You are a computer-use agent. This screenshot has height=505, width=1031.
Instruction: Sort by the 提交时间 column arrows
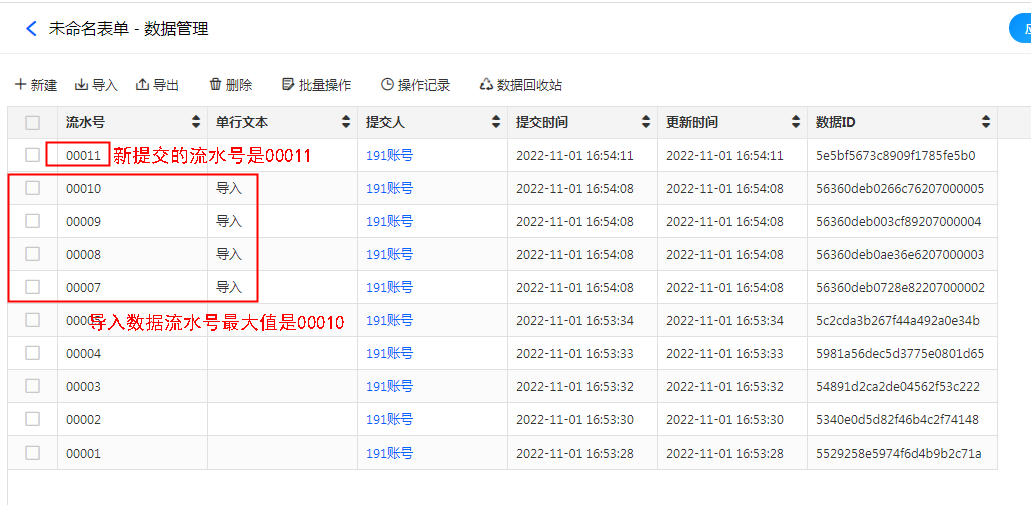click(646, 122)
